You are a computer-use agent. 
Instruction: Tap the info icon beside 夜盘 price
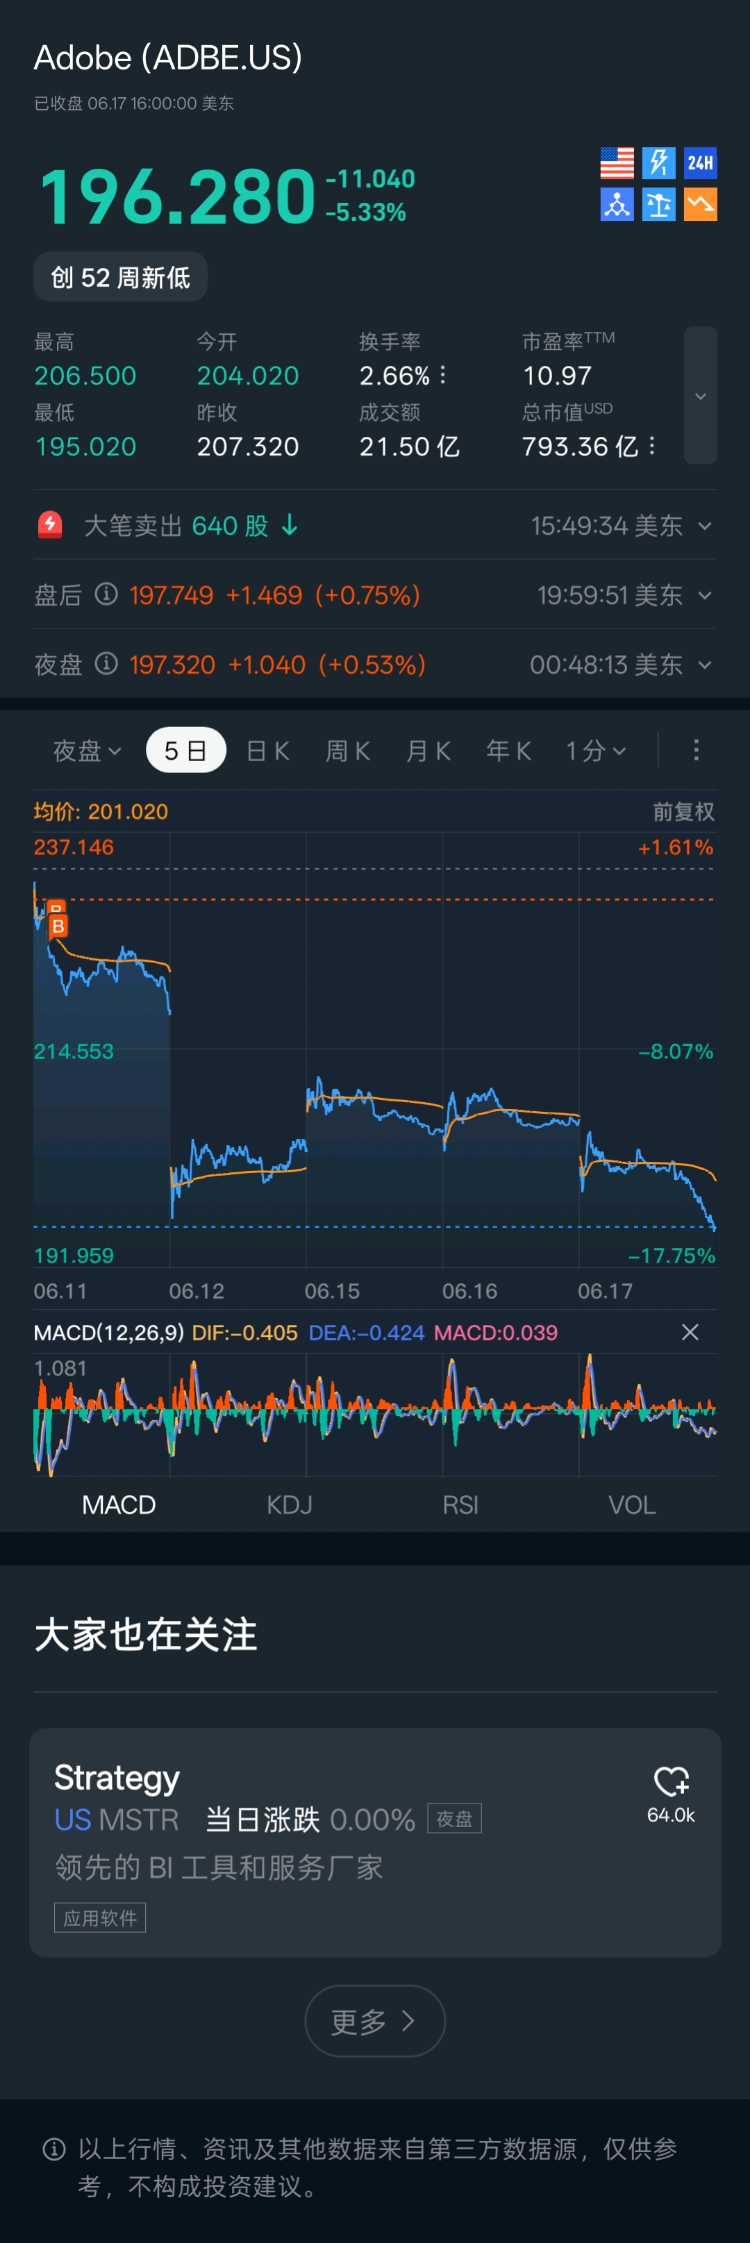pyautogui.click(x=106, y=664)
